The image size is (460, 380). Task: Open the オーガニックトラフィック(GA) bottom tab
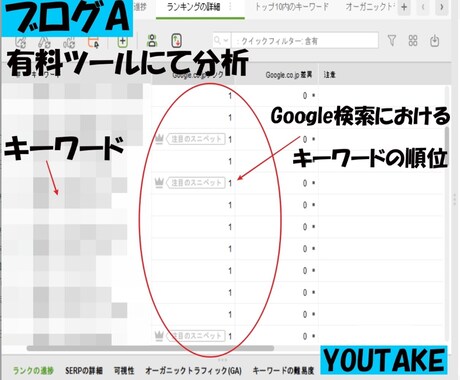tap(194, 370)
